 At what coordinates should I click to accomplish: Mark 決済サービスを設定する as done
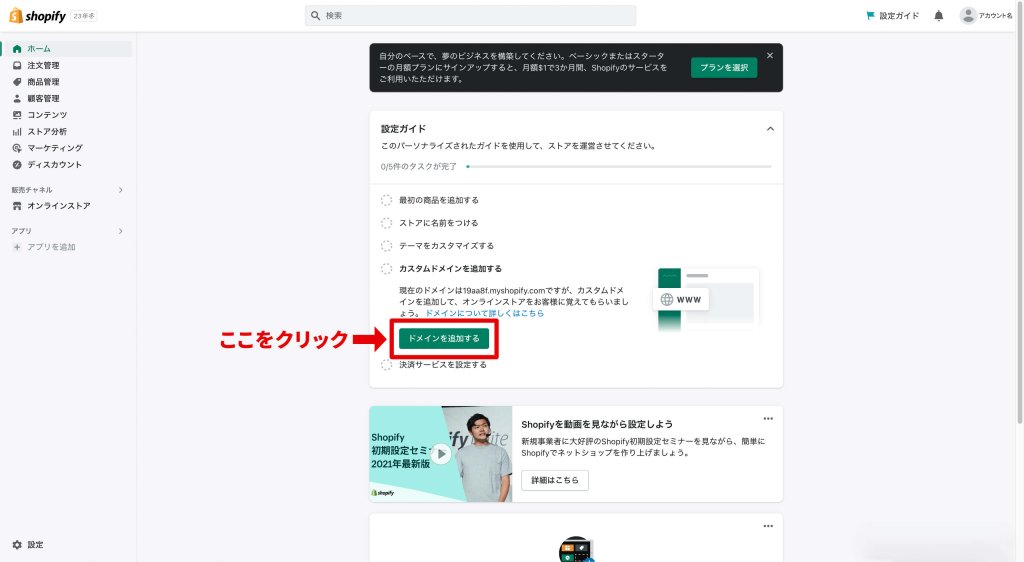coord(387,364)
